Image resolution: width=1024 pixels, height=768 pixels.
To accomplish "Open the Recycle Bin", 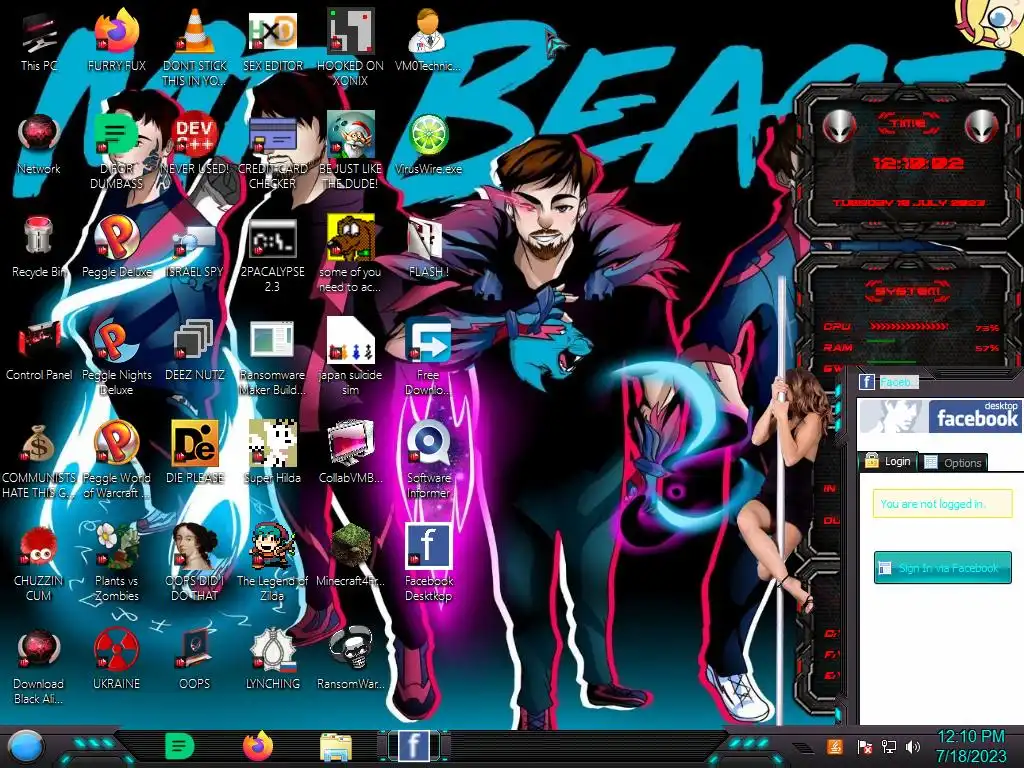I will click(39, 248).
